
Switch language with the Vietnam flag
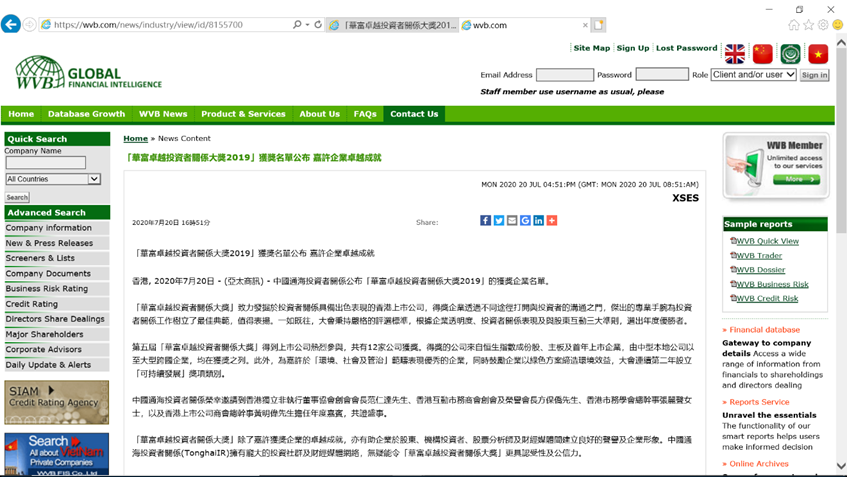[x=818, y=53]
